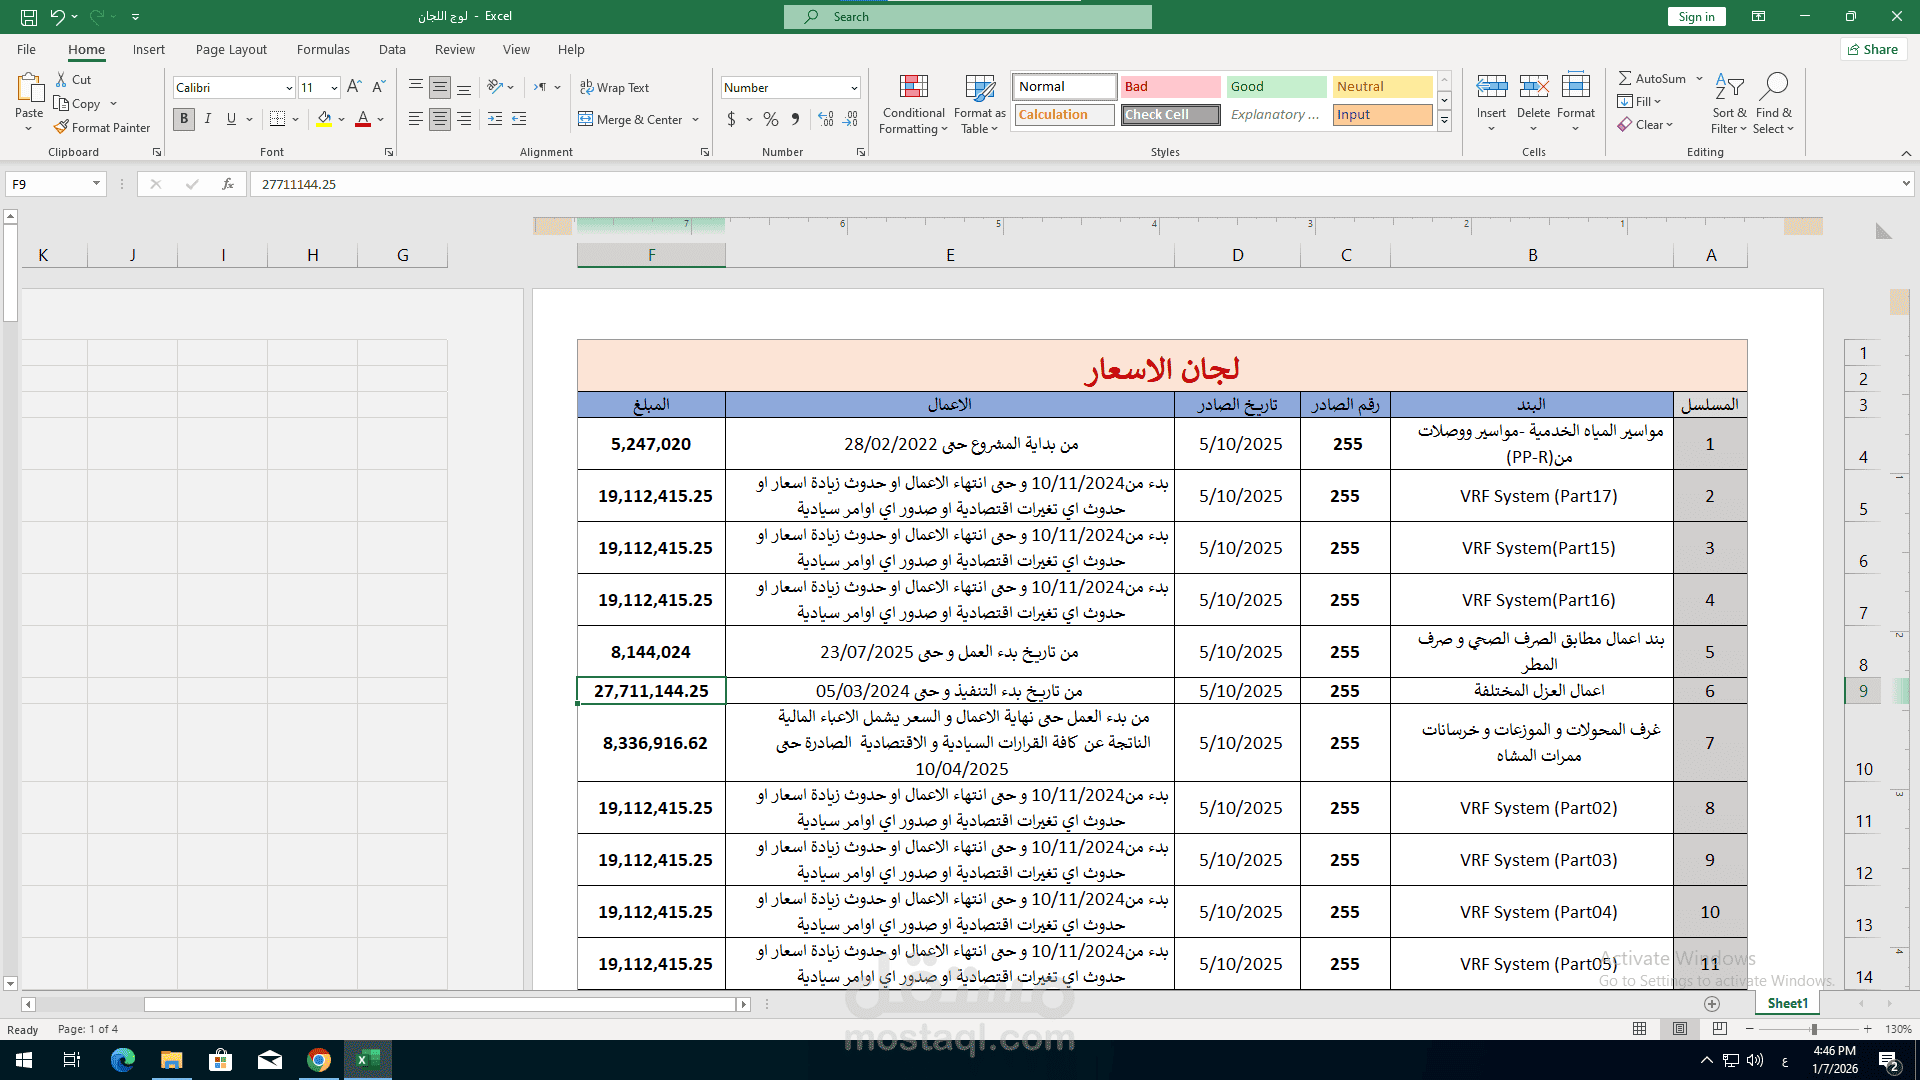Click the Name Box showing F9

tap(56, 184)
